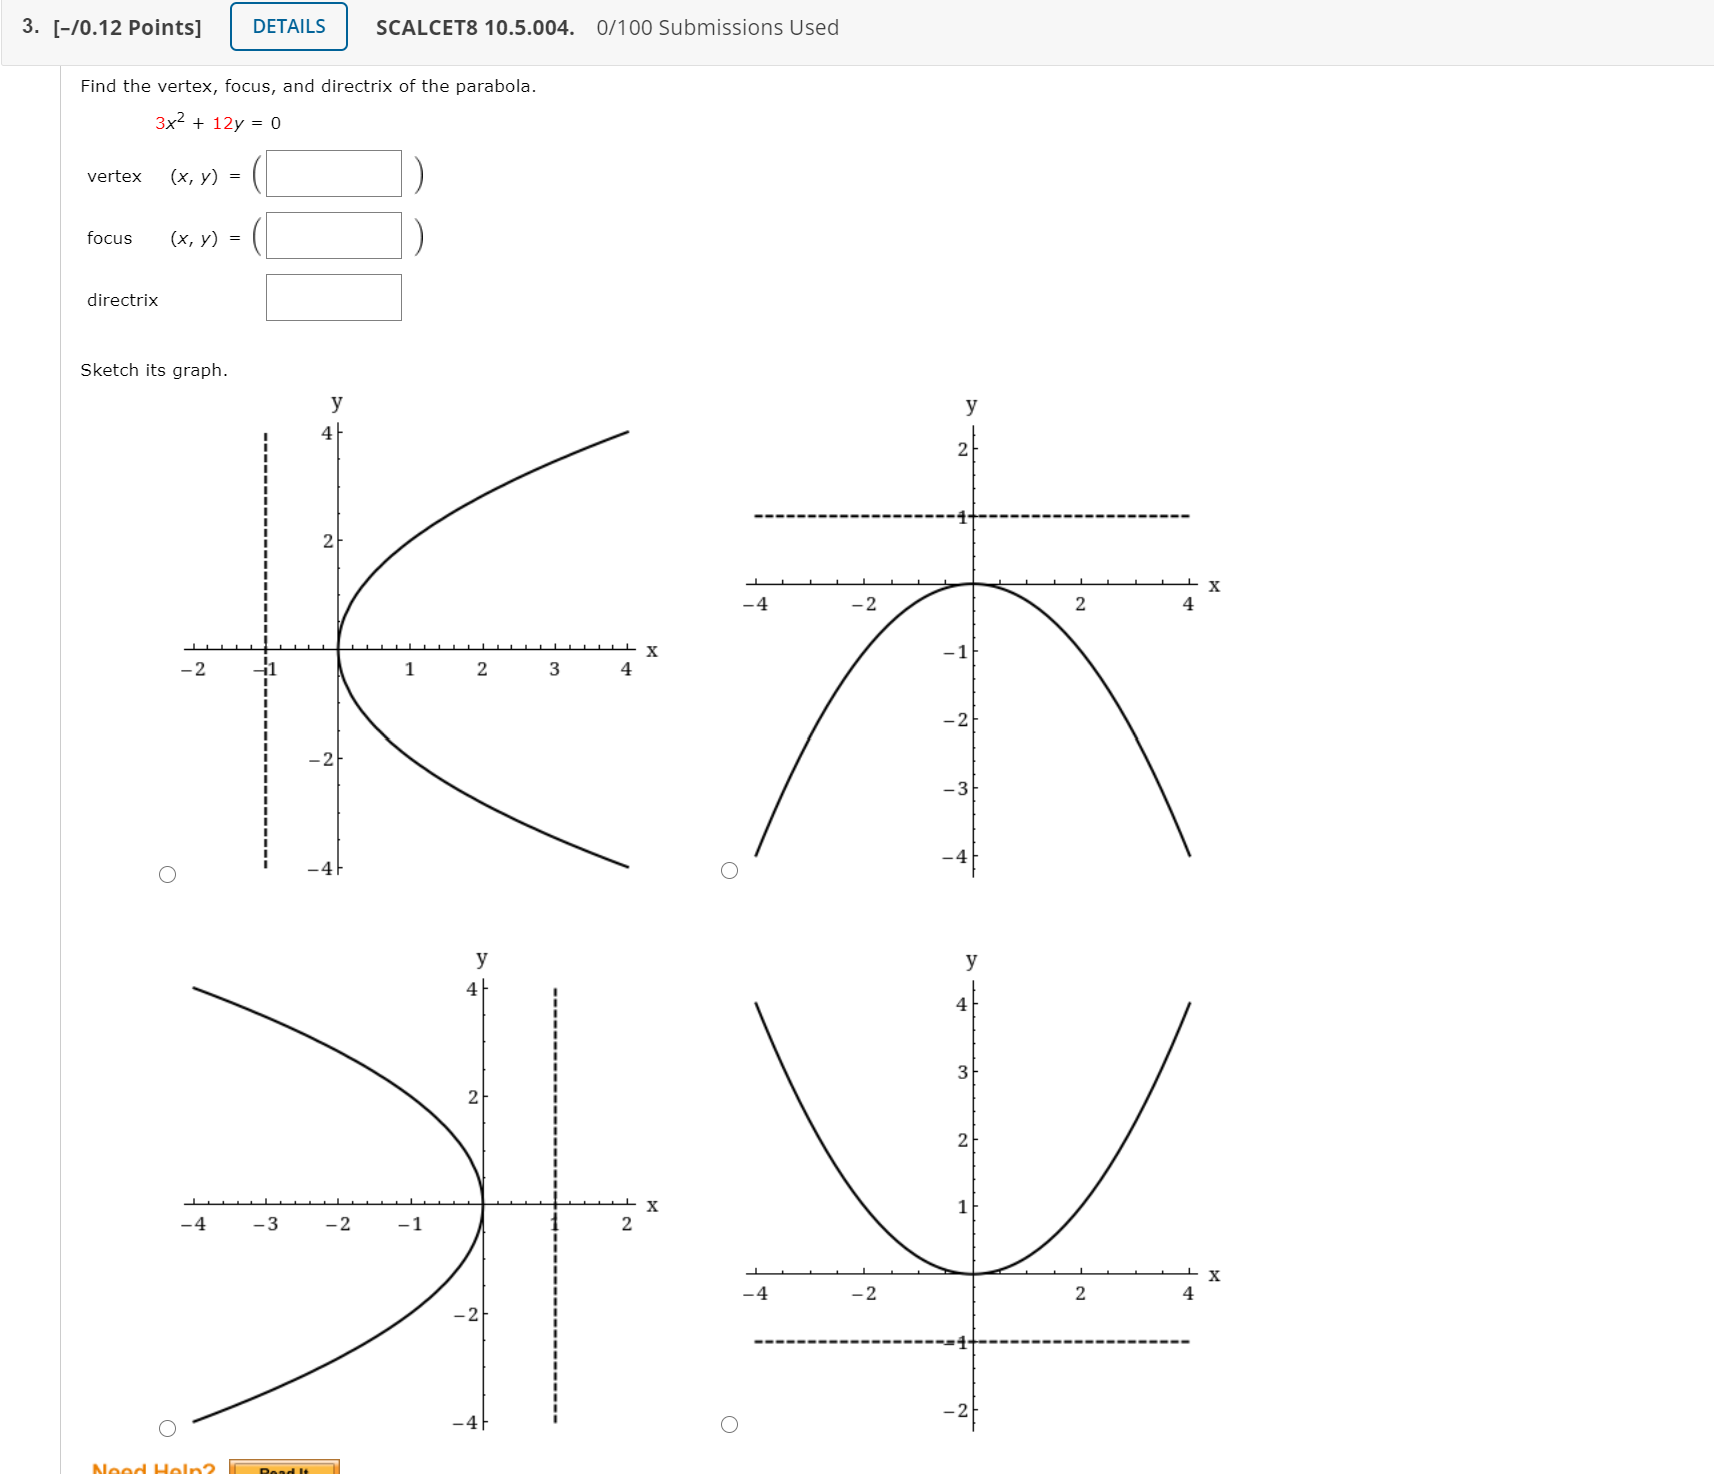
Task: Click the "[–/0.12 Points]" label
Action: 127,28
